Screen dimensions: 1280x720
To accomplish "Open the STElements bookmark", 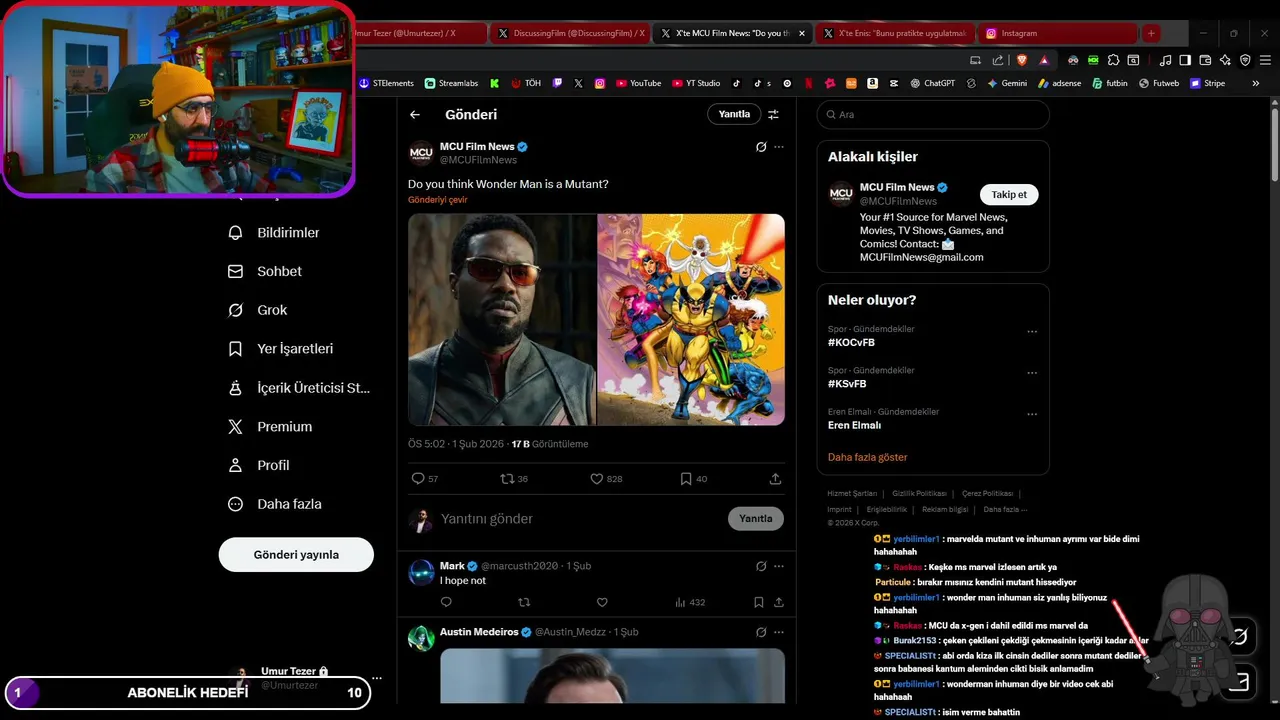I will pos(386,83).
